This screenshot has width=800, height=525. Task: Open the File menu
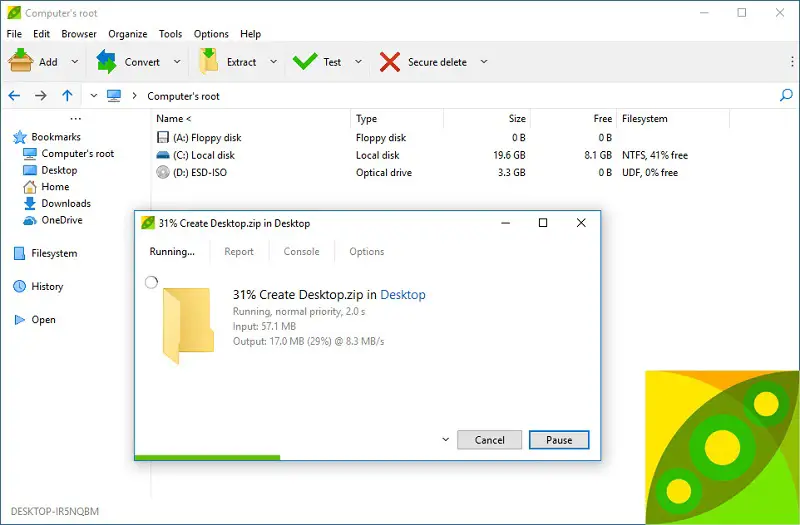(14, 34)
